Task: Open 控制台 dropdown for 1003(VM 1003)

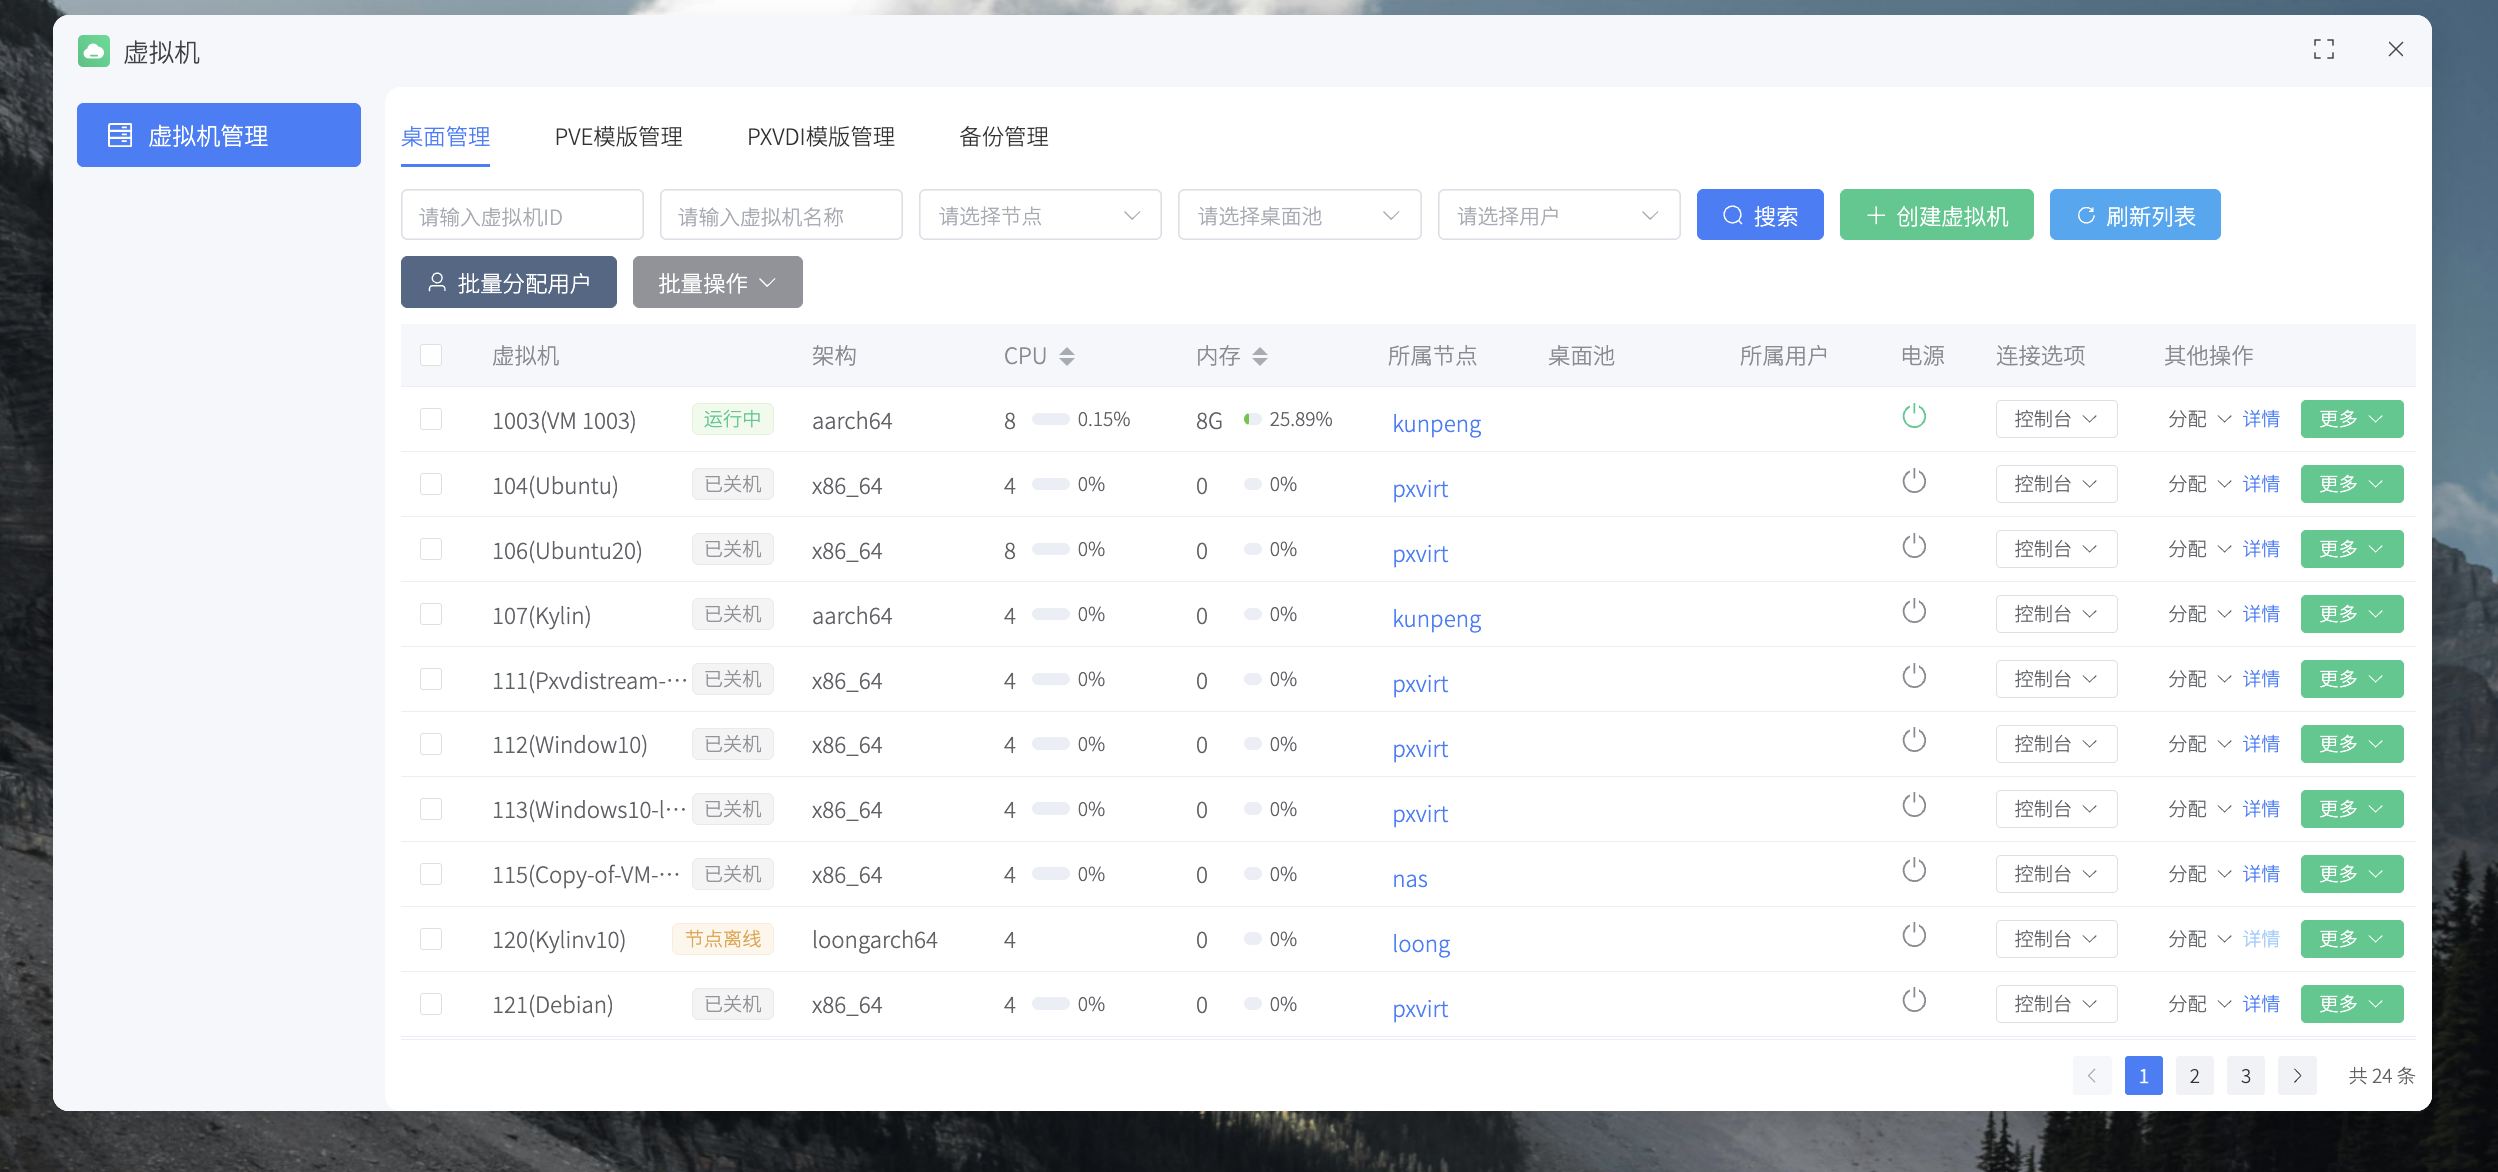Action: tap(2056, 419)
